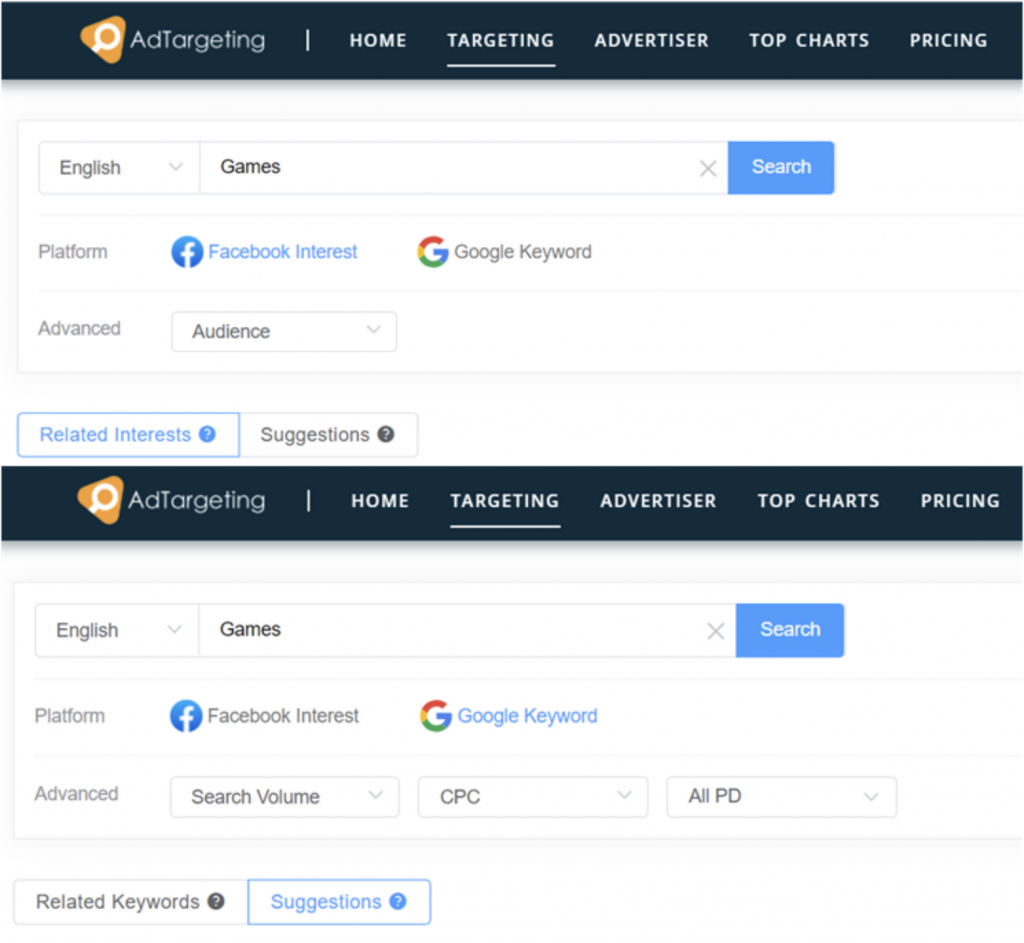Click the AdTargeting logo in the upper screenshot
Image resolution: width=1024 pixels, height=943 pixels.
point(172,40)
